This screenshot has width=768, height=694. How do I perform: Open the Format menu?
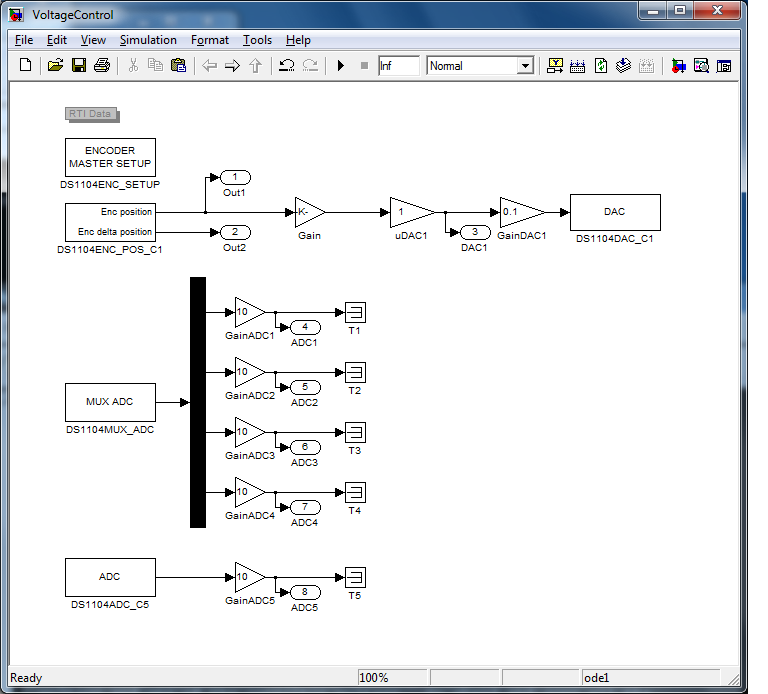coord(210,40)
